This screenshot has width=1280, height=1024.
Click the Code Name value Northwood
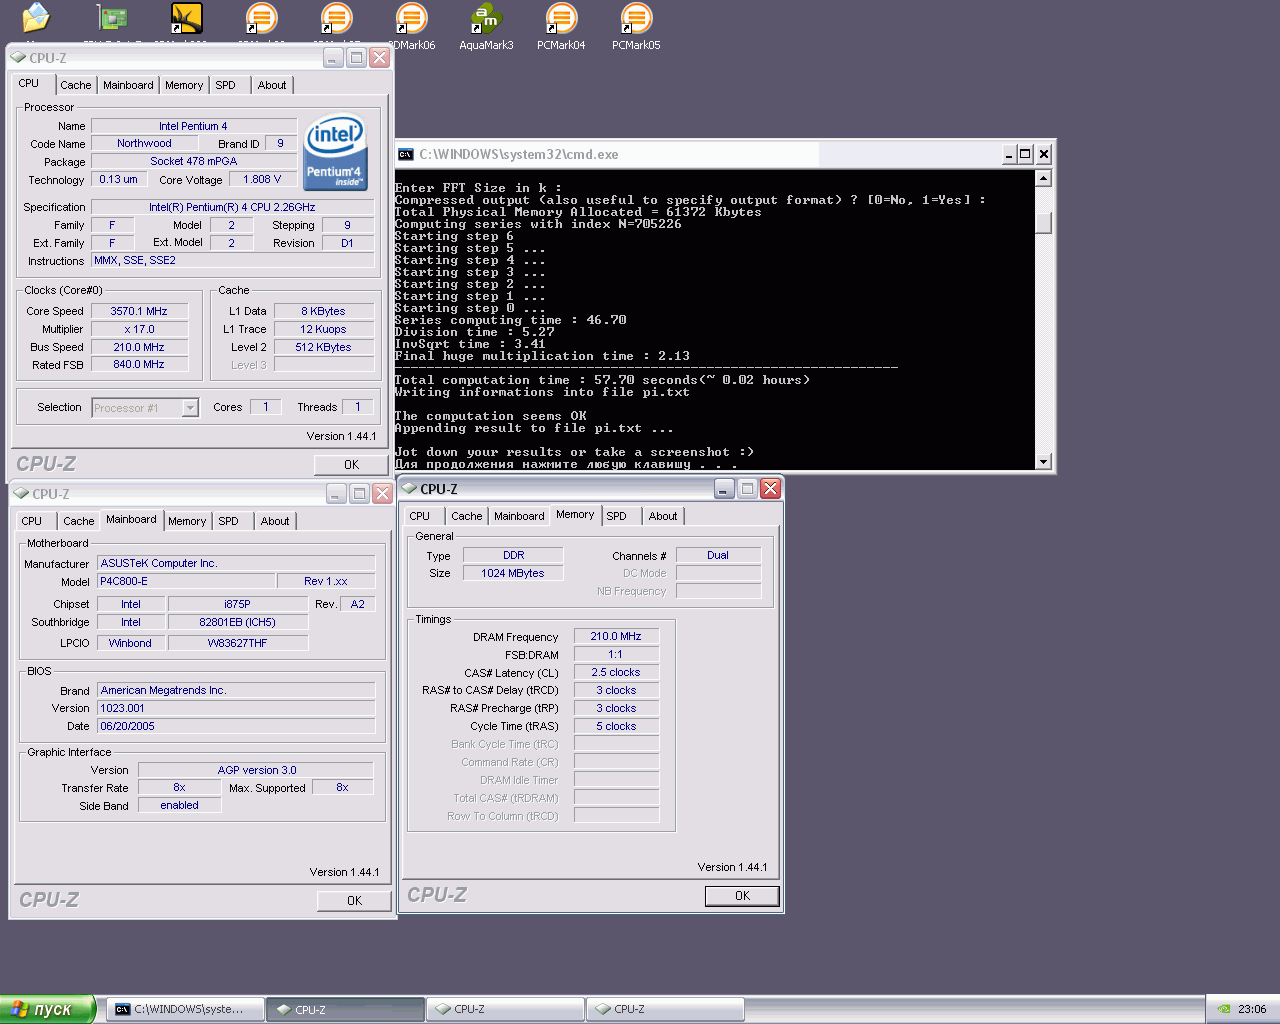point(144,144)
